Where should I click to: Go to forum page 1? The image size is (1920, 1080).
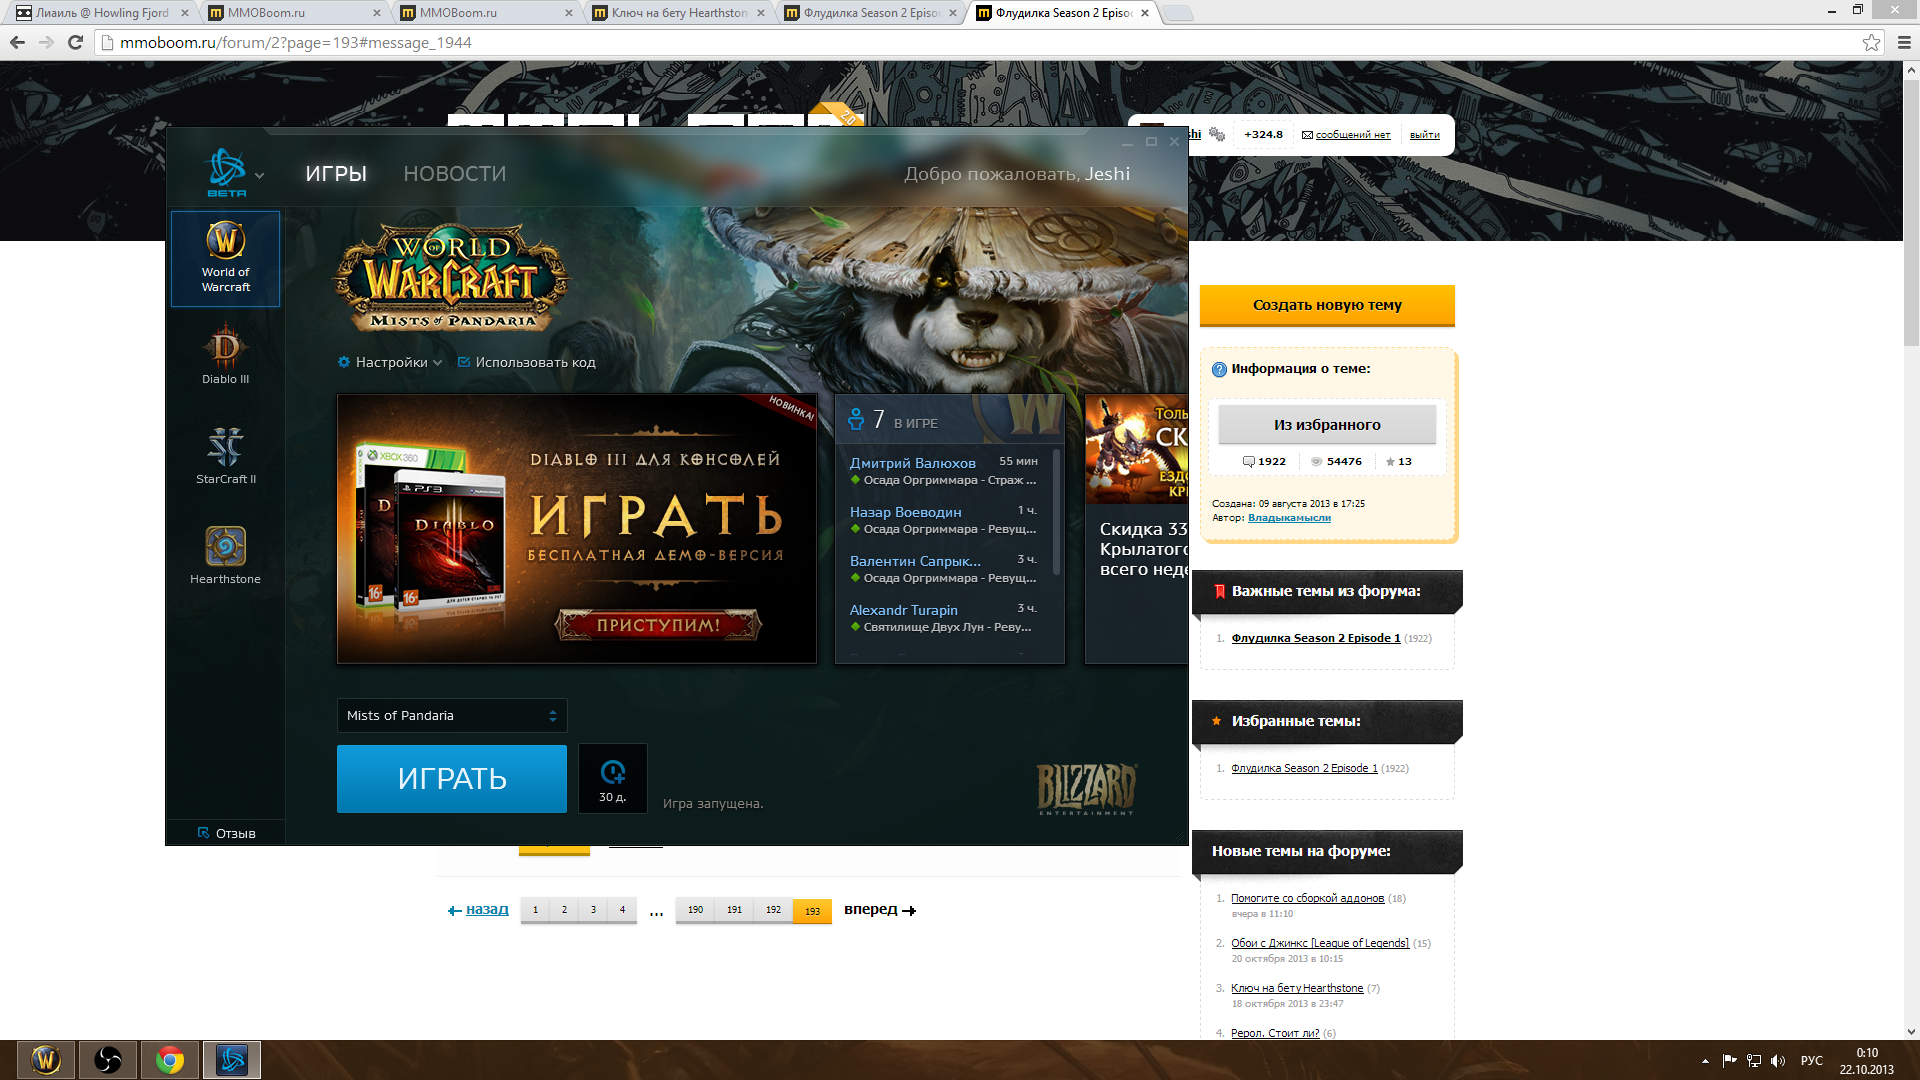pos(535,910)
